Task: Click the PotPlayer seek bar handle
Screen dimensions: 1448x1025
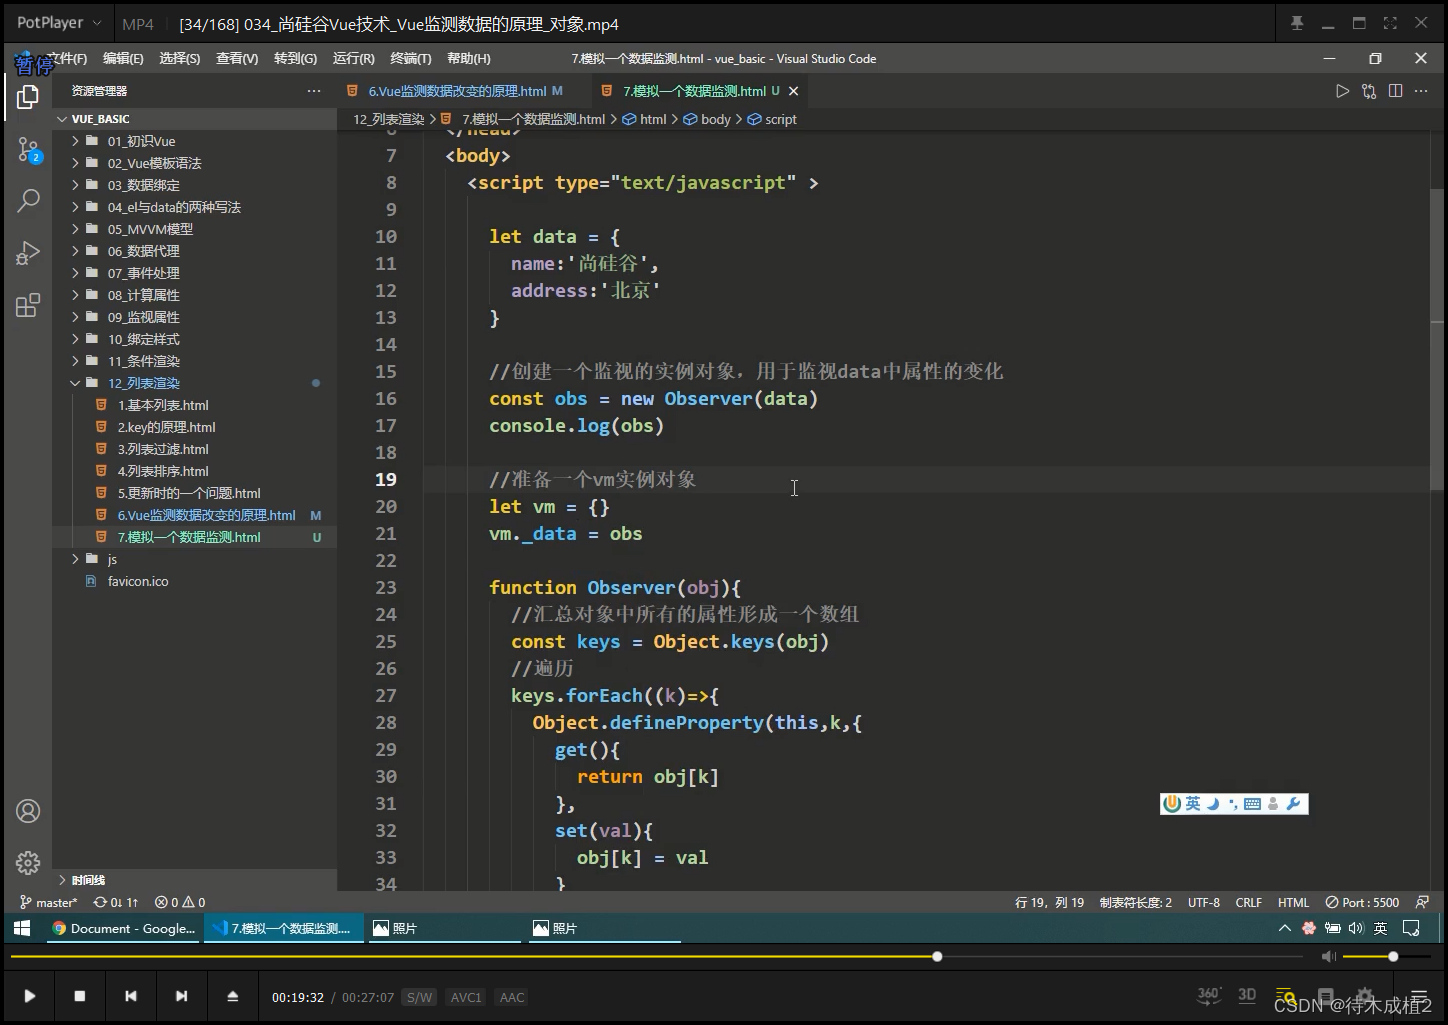Action: [937, 957]
